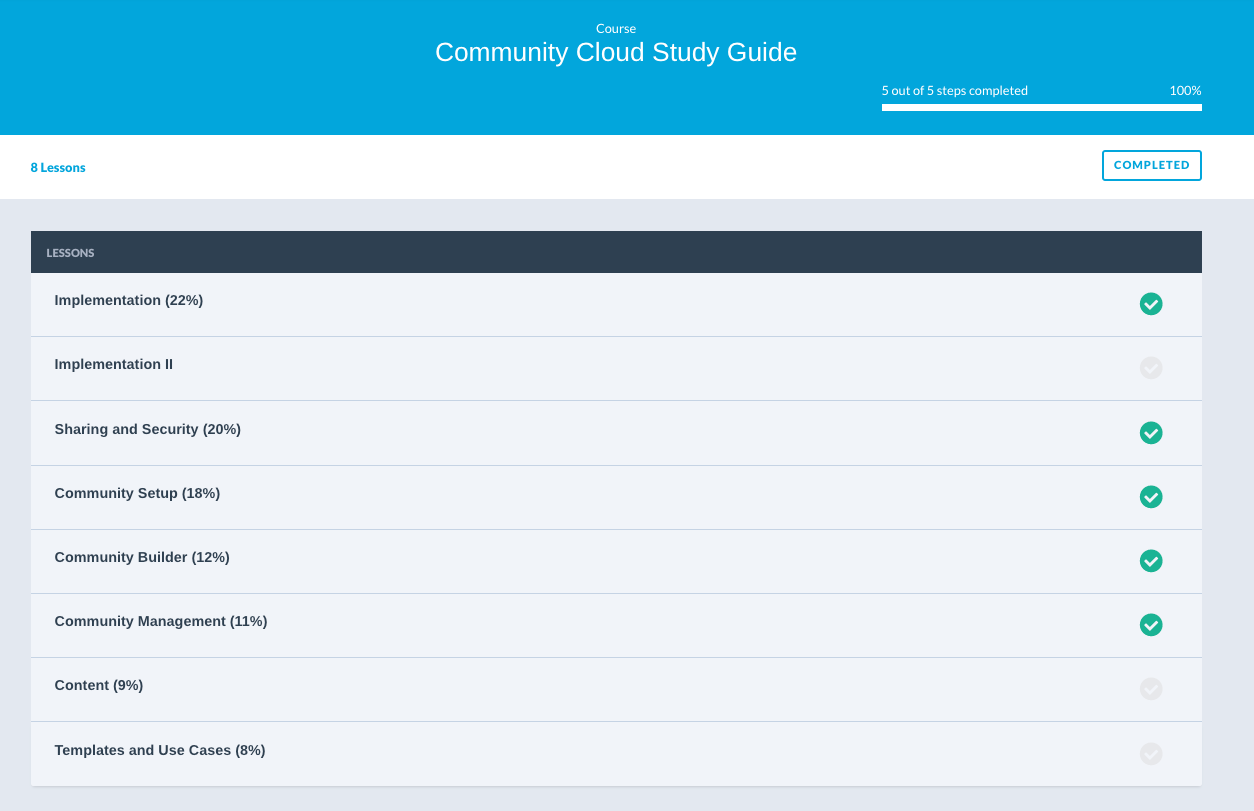Click the 100% progress label
This screenshot has height=811, width=1254.
(x=1185, y=91)
